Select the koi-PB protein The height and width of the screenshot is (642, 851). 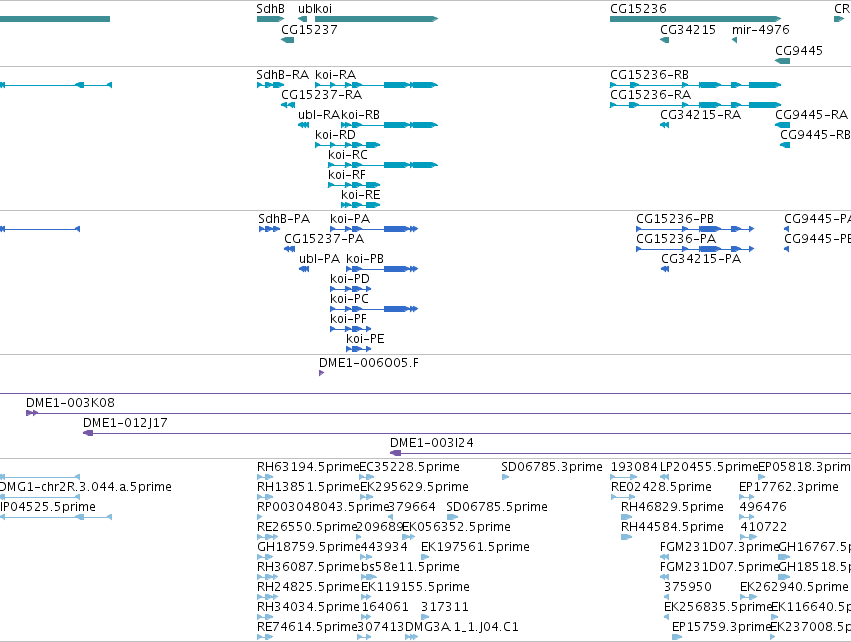[x=382, y=269]
